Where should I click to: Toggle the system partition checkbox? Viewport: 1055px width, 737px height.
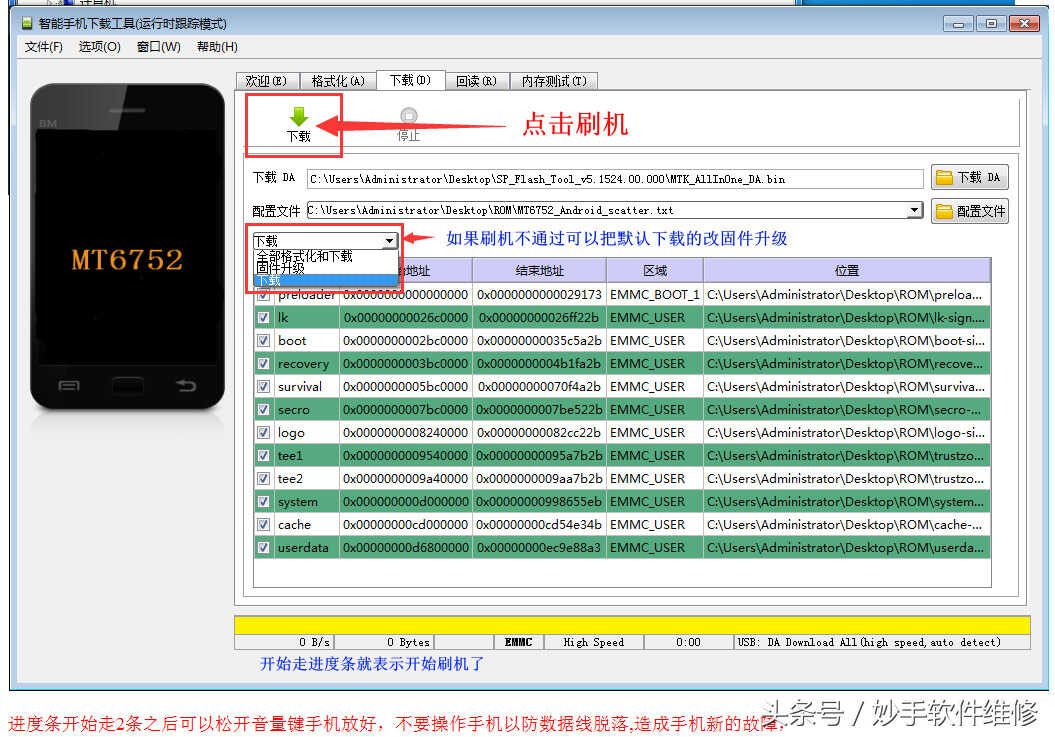pyautogui.click(x=264, y=502)
